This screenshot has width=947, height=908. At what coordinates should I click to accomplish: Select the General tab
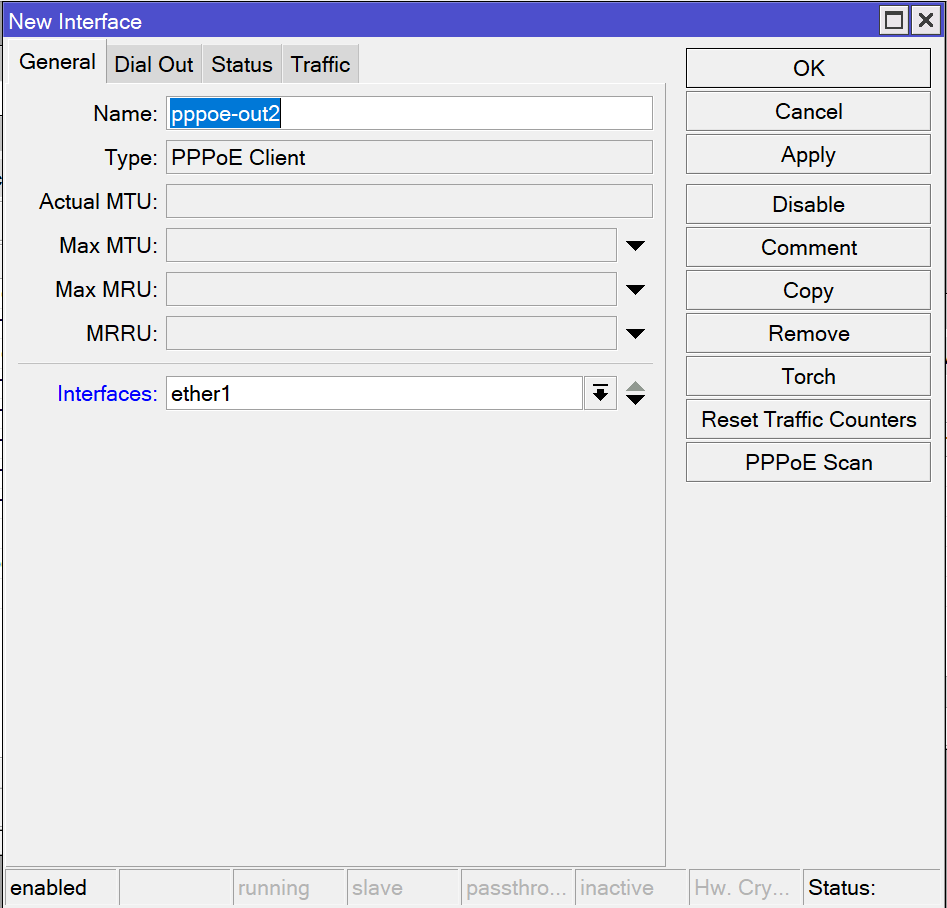tap(57, 62)
